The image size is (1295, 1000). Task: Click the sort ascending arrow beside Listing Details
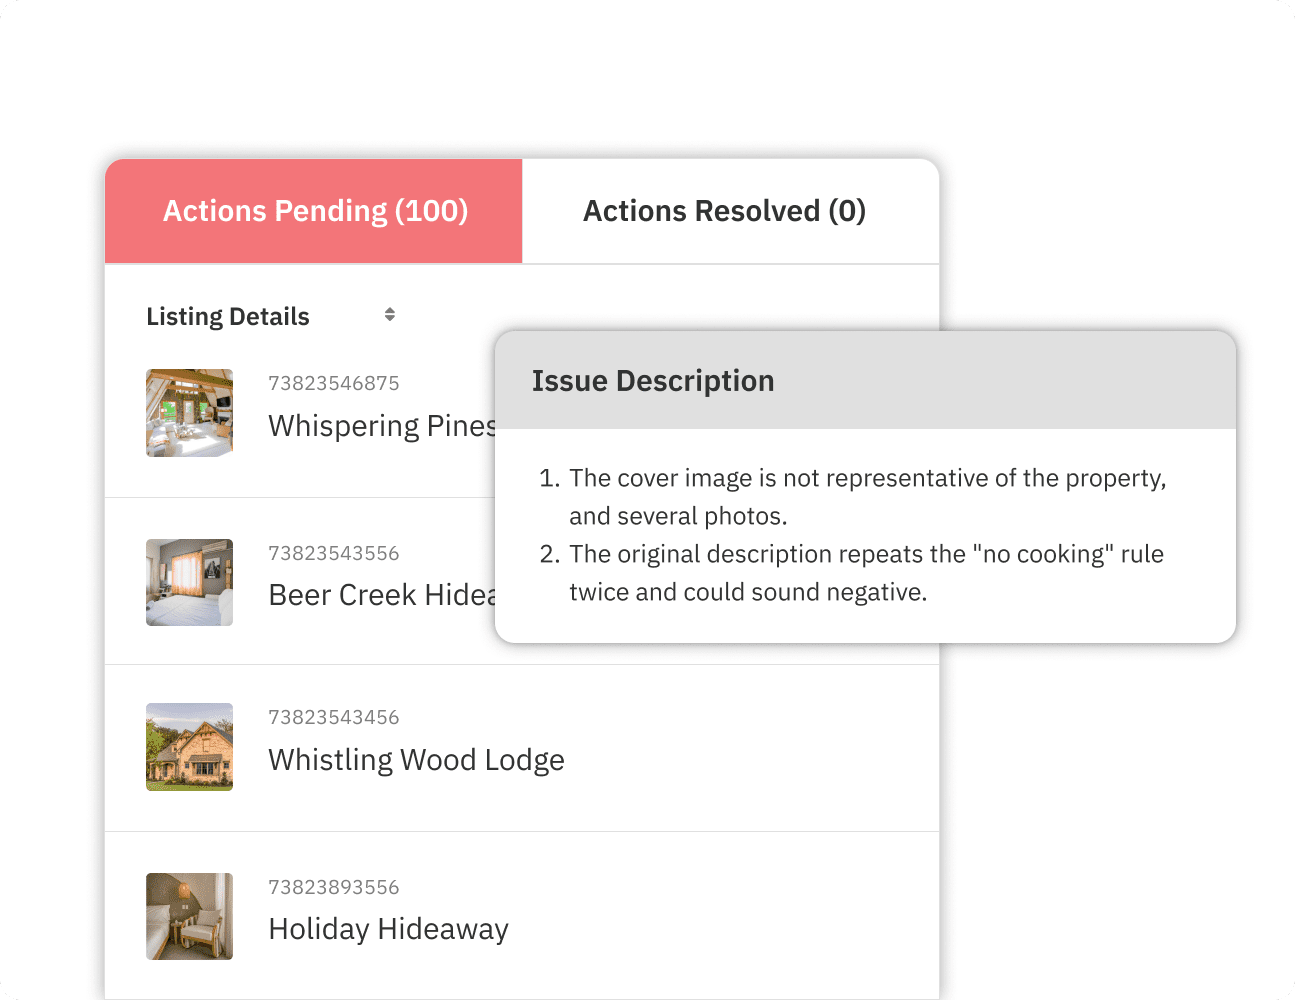pos(390,310)
